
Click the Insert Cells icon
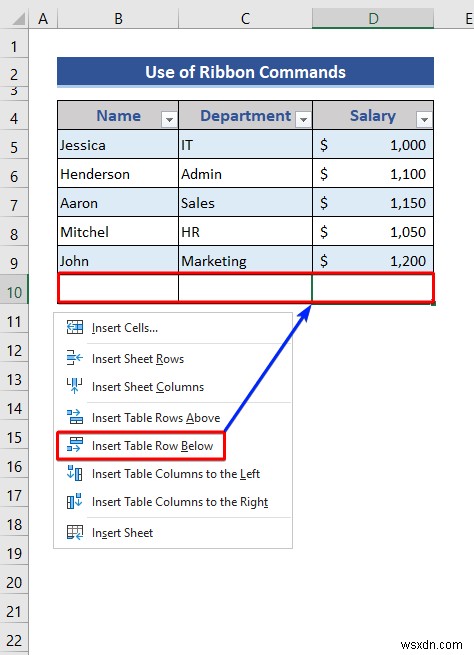tap(75, 327)
